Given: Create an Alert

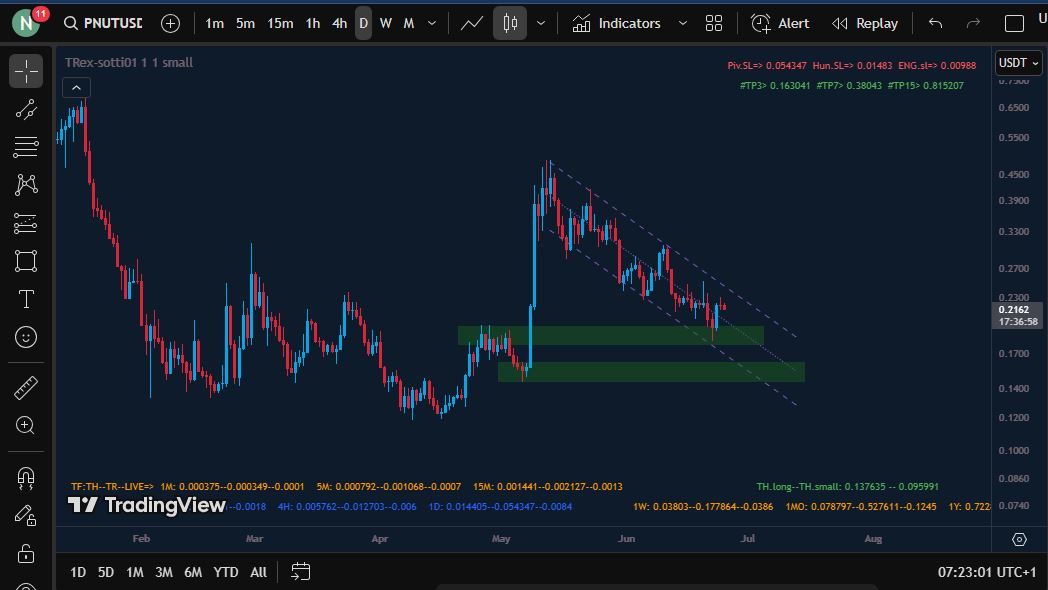Looking at the screenshot, I should pyautogui.click(x=780, y=23).
